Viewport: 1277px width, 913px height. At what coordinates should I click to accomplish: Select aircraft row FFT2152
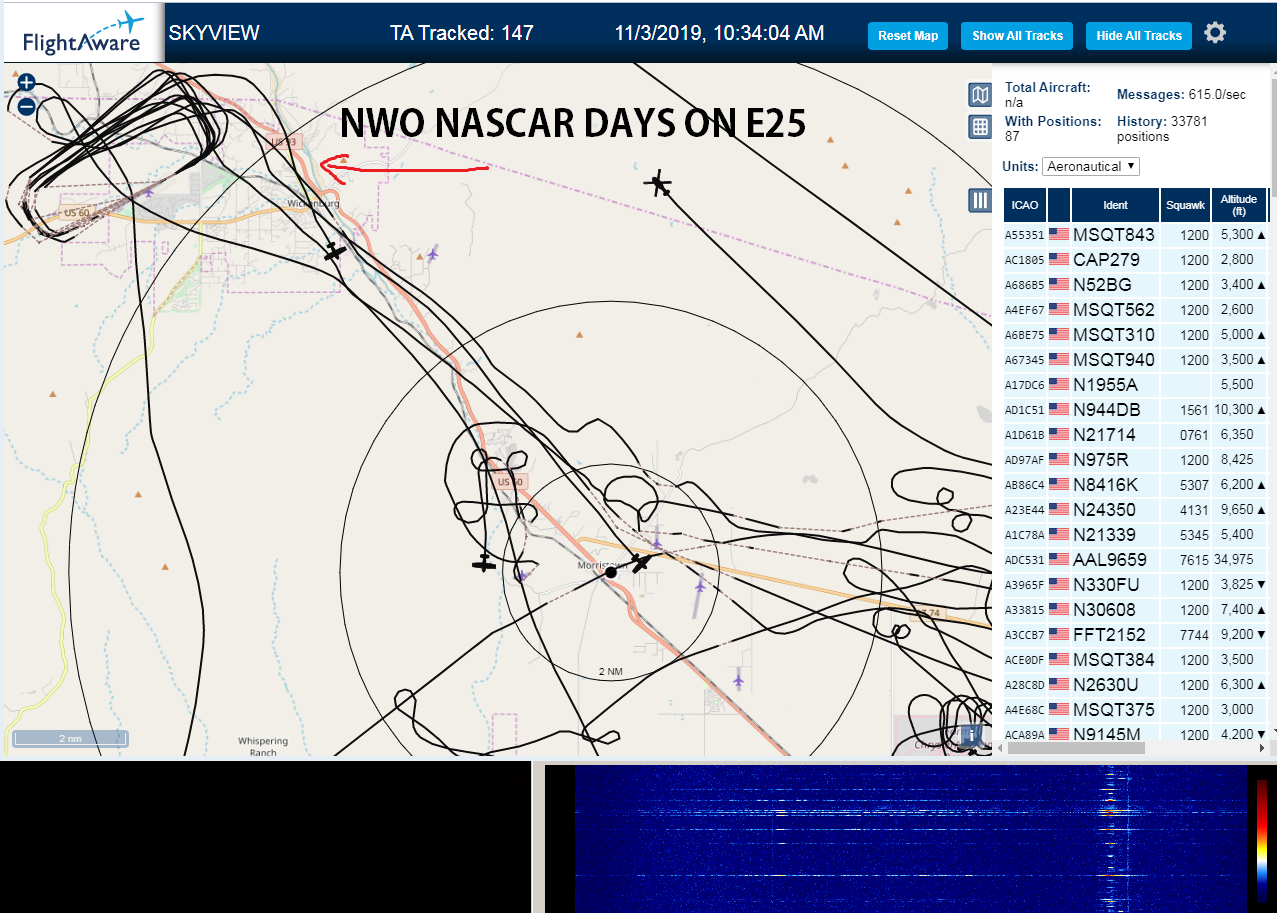[1136, 635]
